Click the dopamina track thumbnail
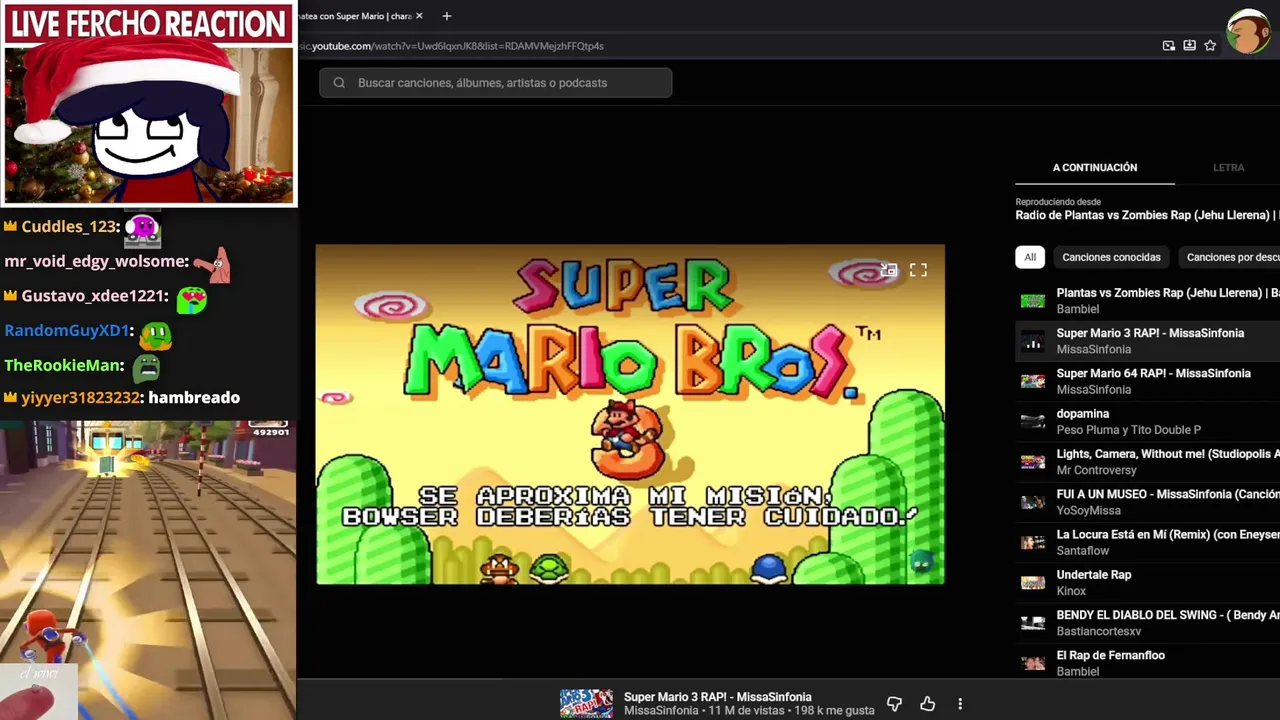This screenshot has width=1280, height=720. pos(1032,421)
